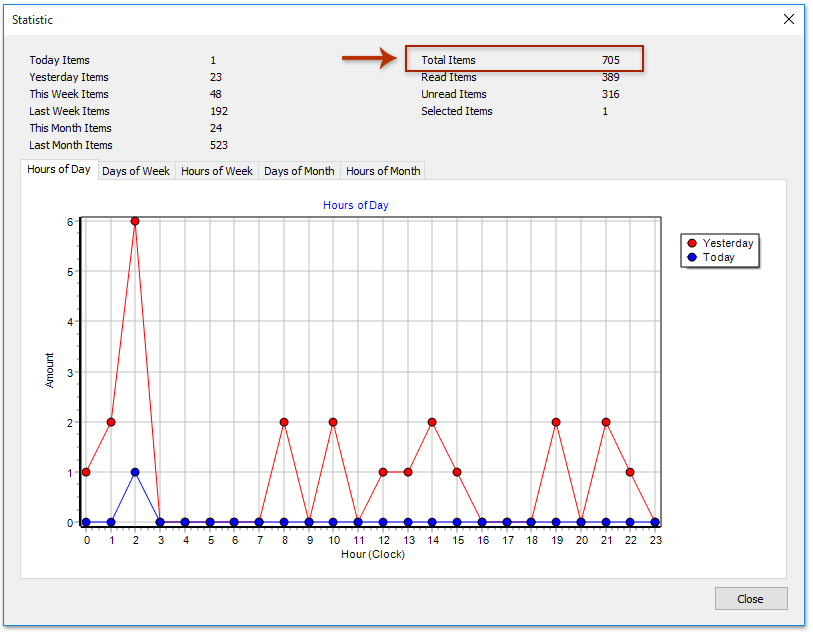This screenshot has width=813, height=637.
Task: Open the Hours of Week tab
Action: 216,171
